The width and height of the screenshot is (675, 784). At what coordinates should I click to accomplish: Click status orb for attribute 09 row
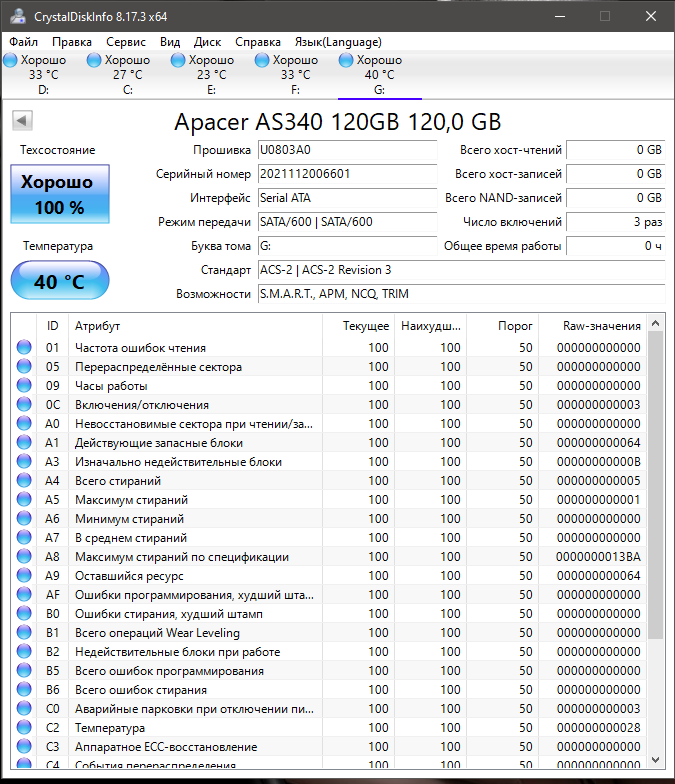[x=24, y=385]
